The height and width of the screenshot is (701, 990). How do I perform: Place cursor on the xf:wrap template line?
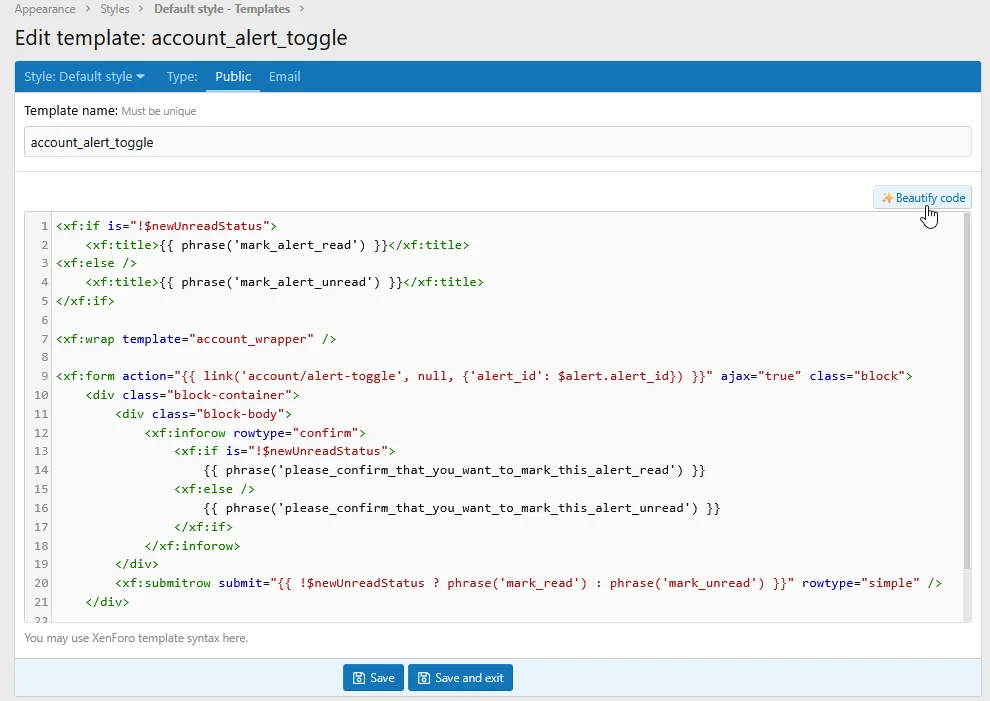coord(196,339)
